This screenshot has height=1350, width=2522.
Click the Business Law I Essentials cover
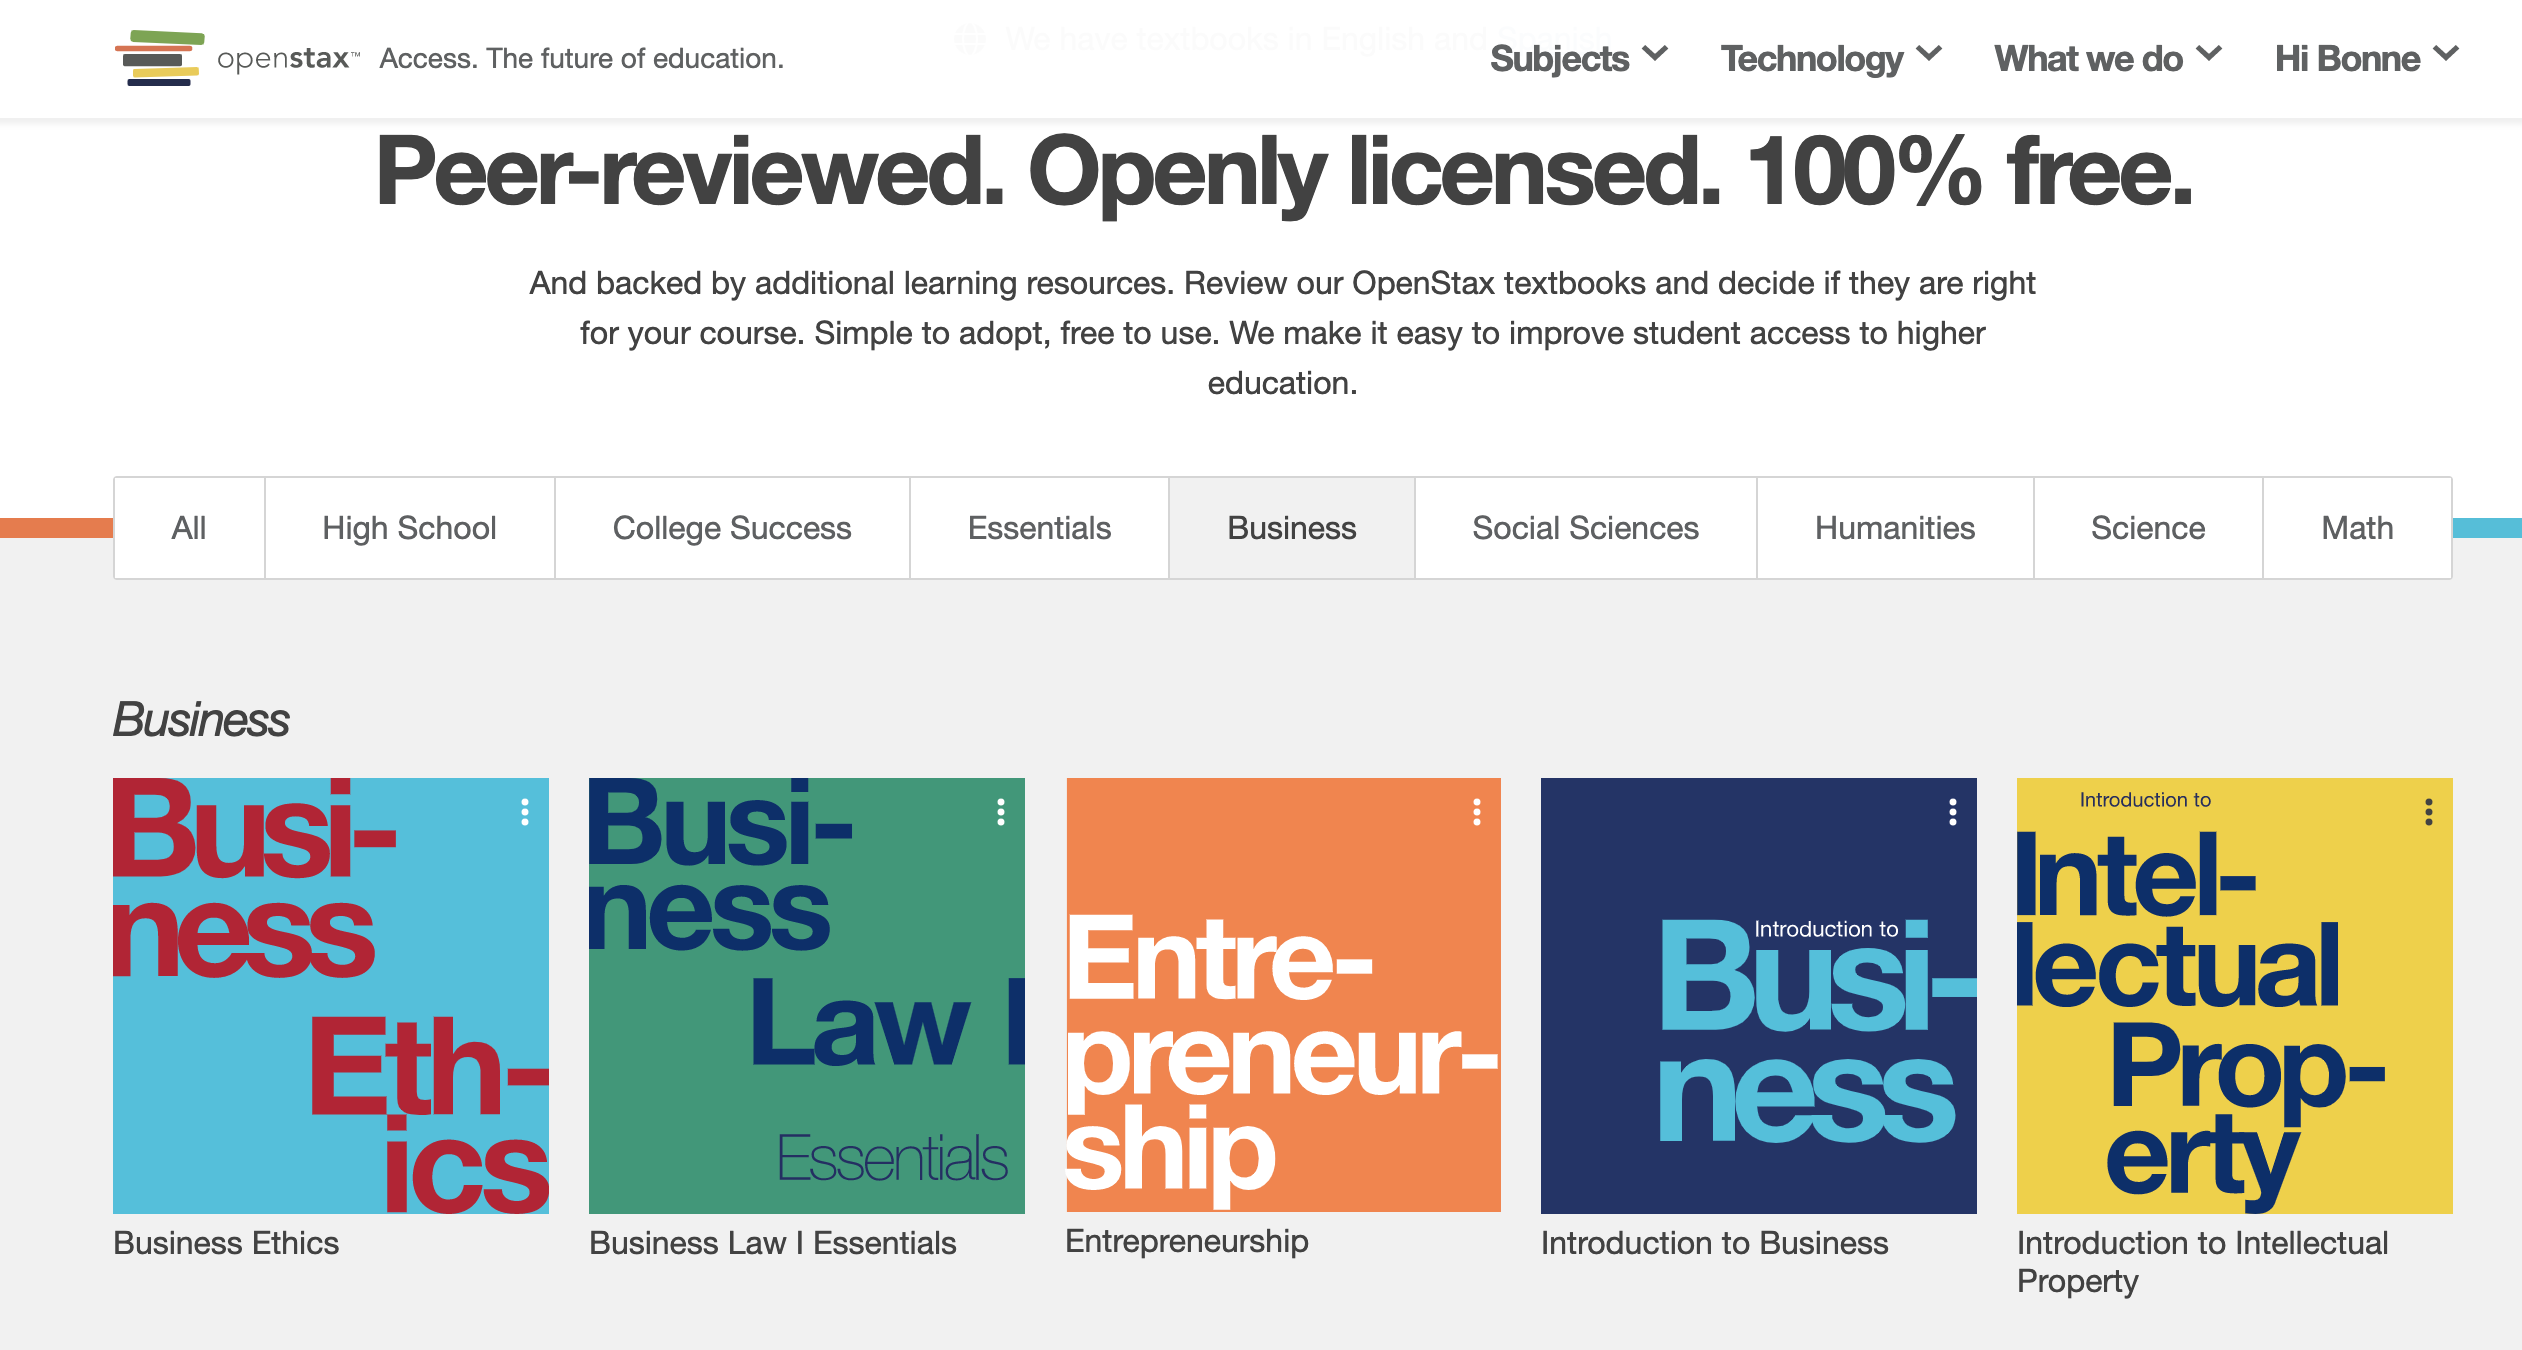[806, 995]
